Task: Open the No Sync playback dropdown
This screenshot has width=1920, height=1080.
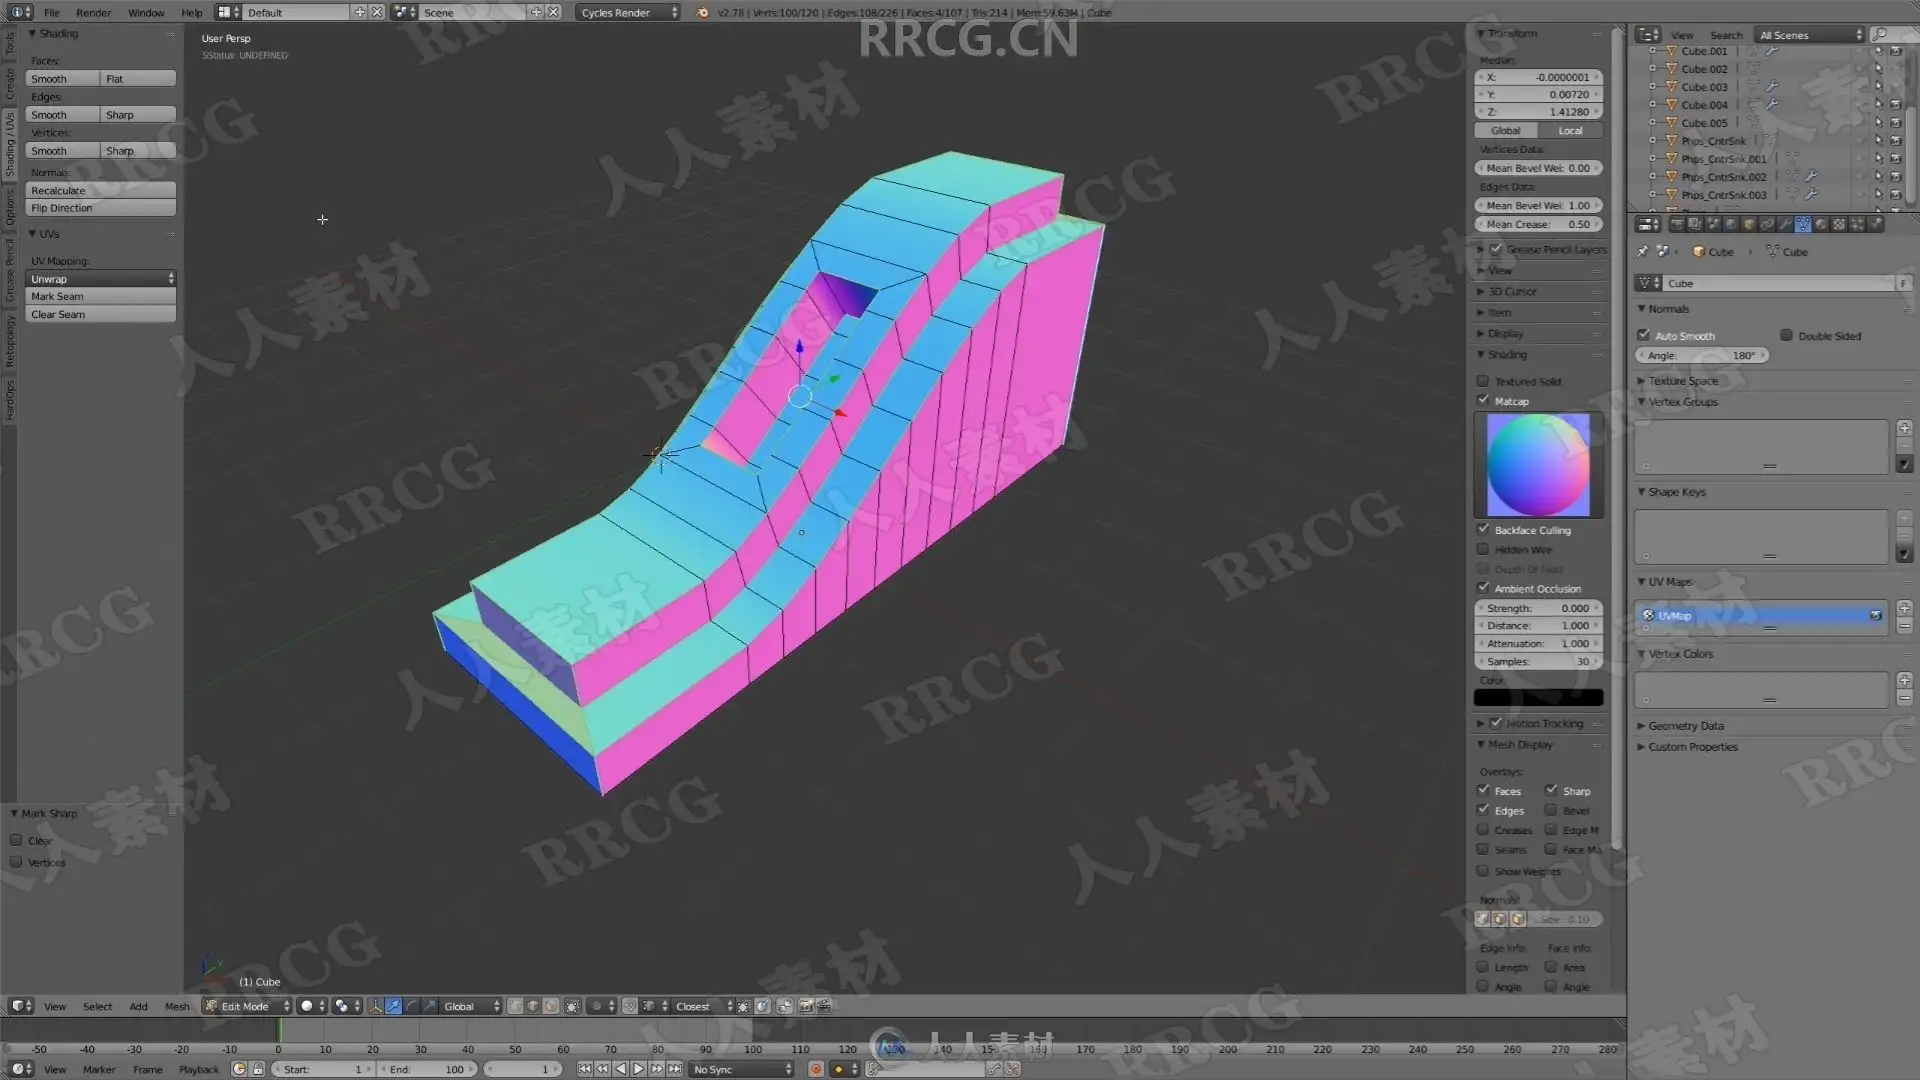Action: pos(741,1069)
